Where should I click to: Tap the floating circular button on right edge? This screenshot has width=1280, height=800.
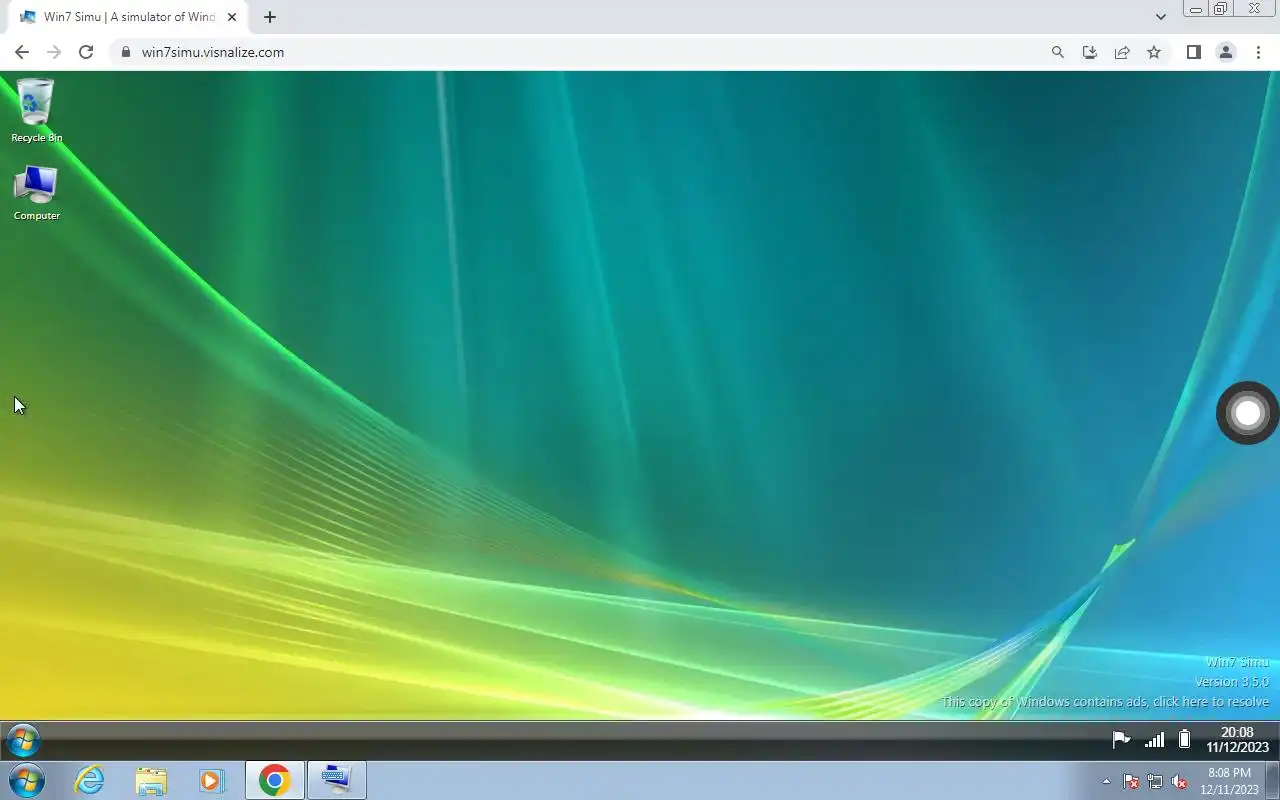(1247, 412)
